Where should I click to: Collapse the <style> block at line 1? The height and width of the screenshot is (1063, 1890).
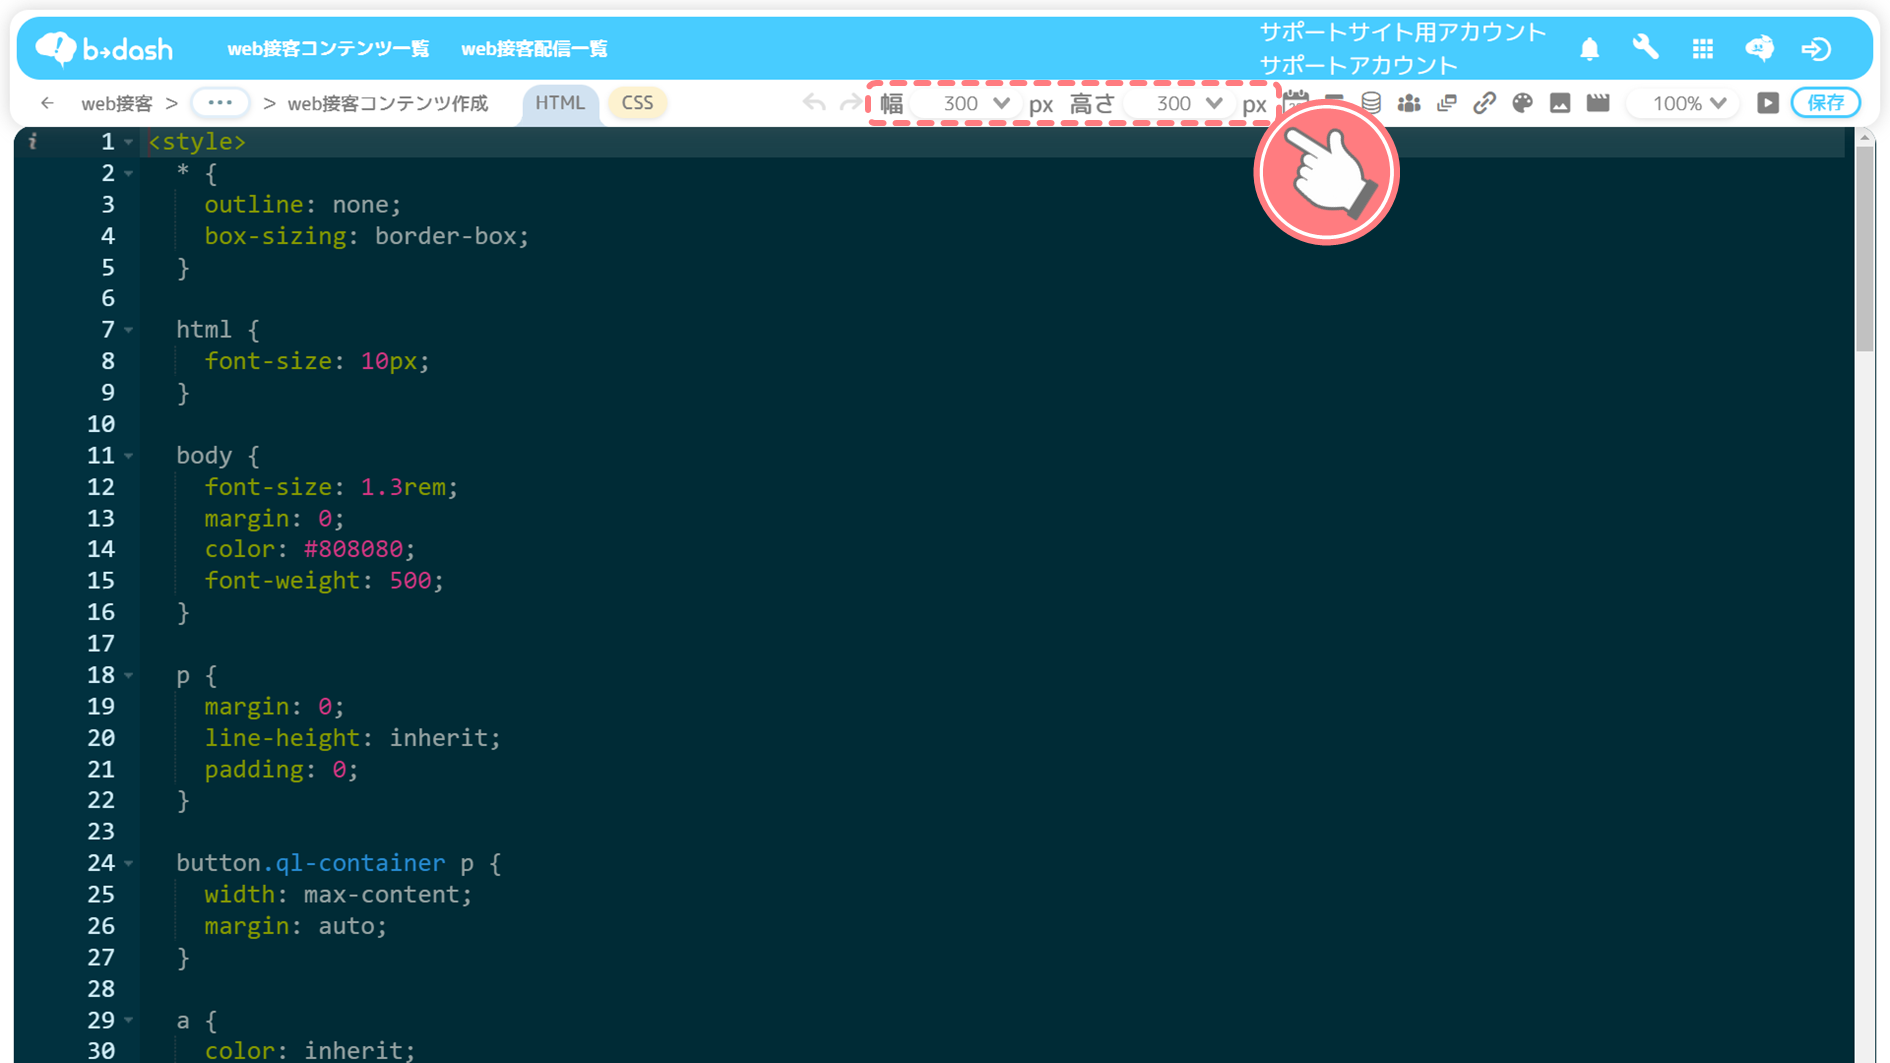point(129,143)
